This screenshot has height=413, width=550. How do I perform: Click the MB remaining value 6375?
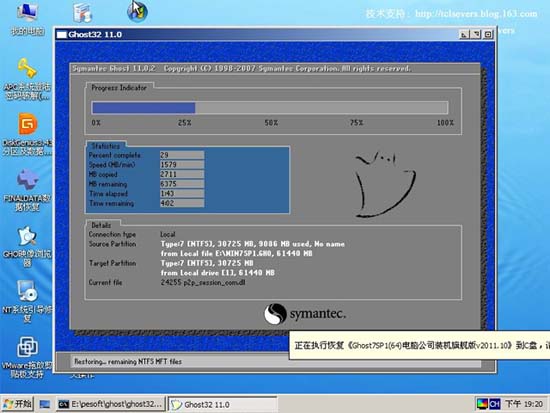pos(182,184)
